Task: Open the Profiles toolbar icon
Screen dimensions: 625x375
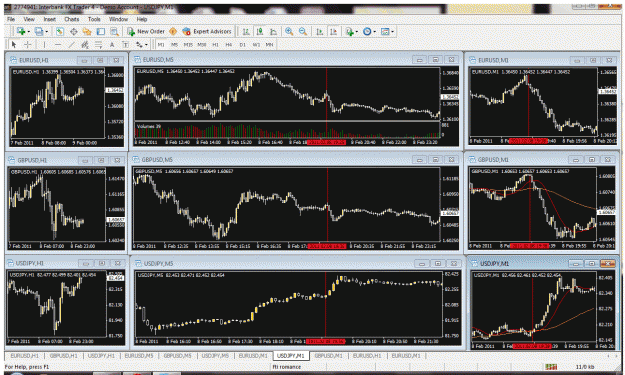Action: 39,31
